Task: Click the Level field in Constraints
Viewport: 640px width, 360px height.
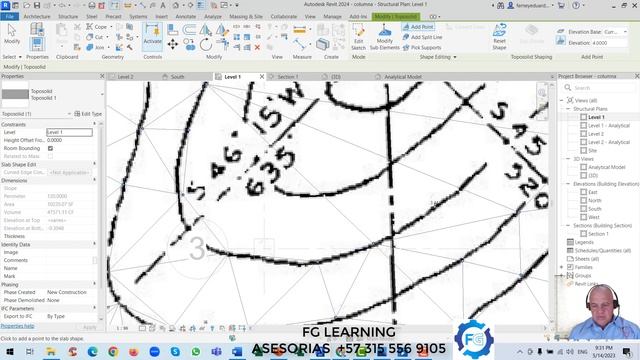Action: pyautogui.click(x=69, y=132)
